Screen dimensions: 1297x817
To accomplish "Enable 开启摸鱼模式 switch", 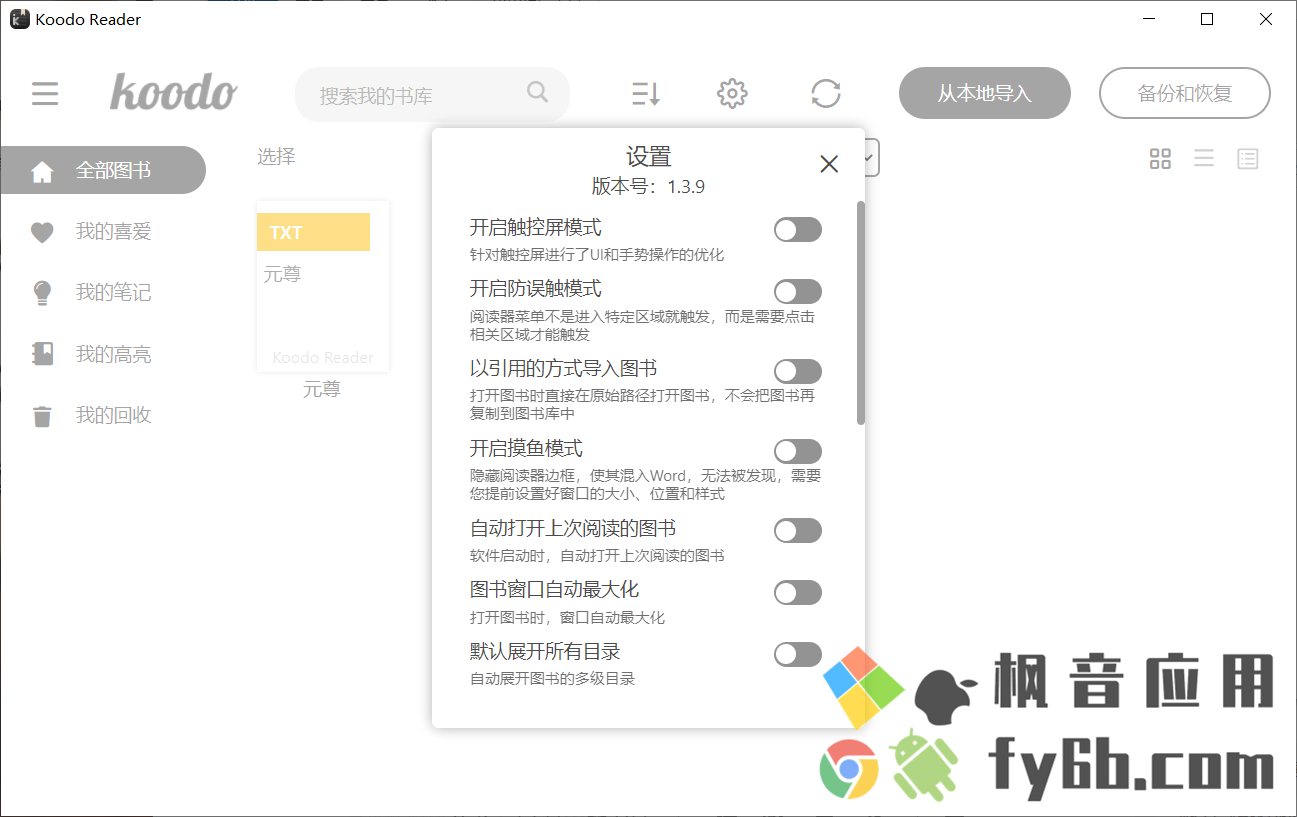I will click(x=798, y=451).
